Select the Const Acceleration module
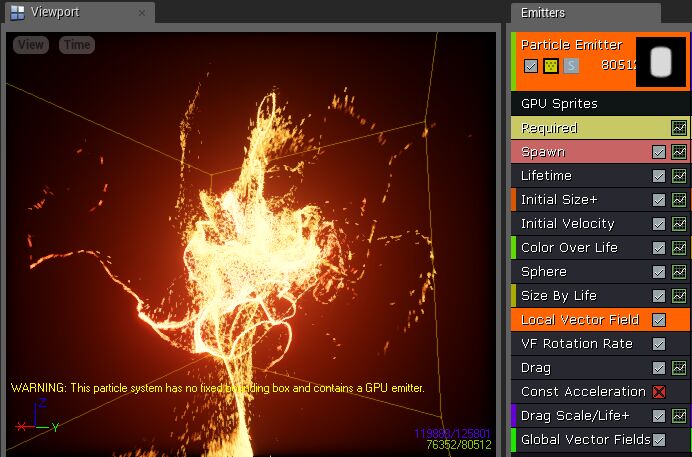Viewport: 692px width, 457px height. click(600, 391)
